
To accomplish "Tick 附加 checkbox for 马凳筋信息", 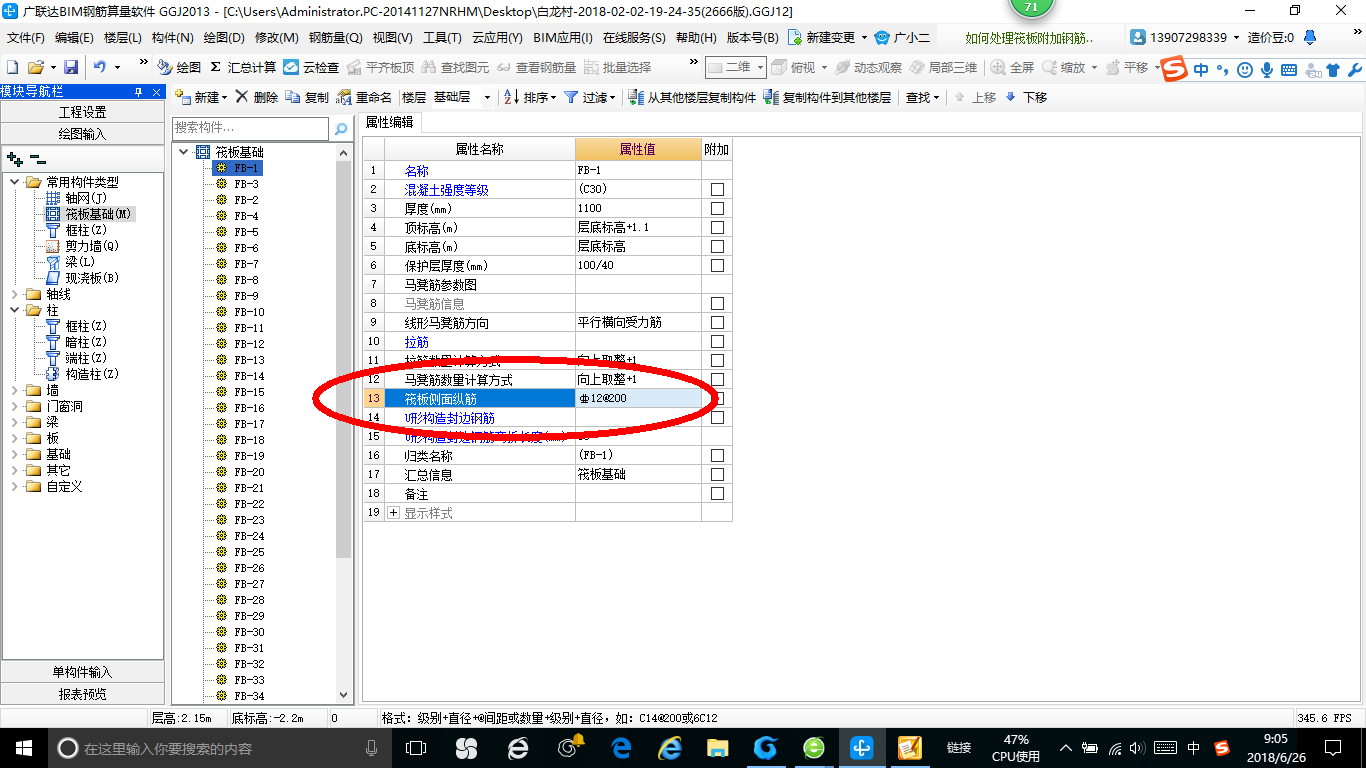I will pyautogui.click(x=717, y=303).
